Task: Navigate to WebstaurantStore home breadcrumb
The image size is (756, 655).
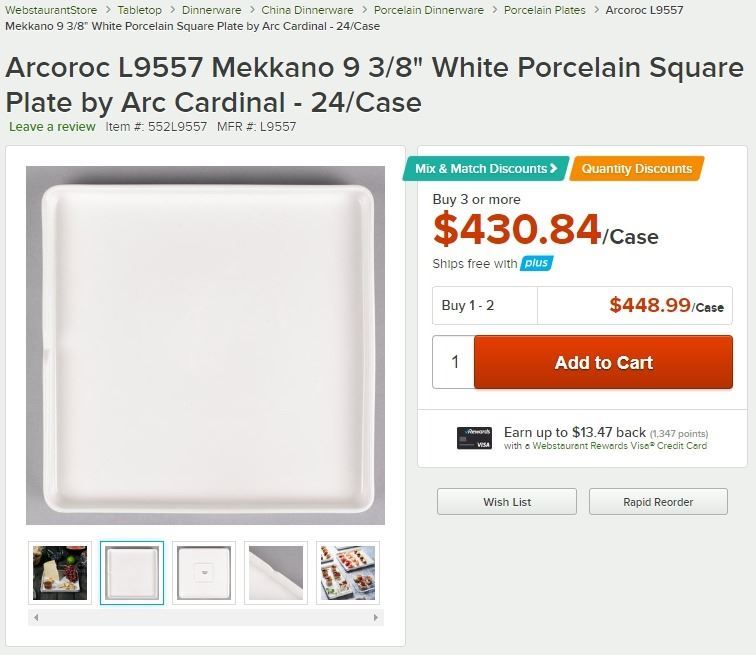Action: 51,10
